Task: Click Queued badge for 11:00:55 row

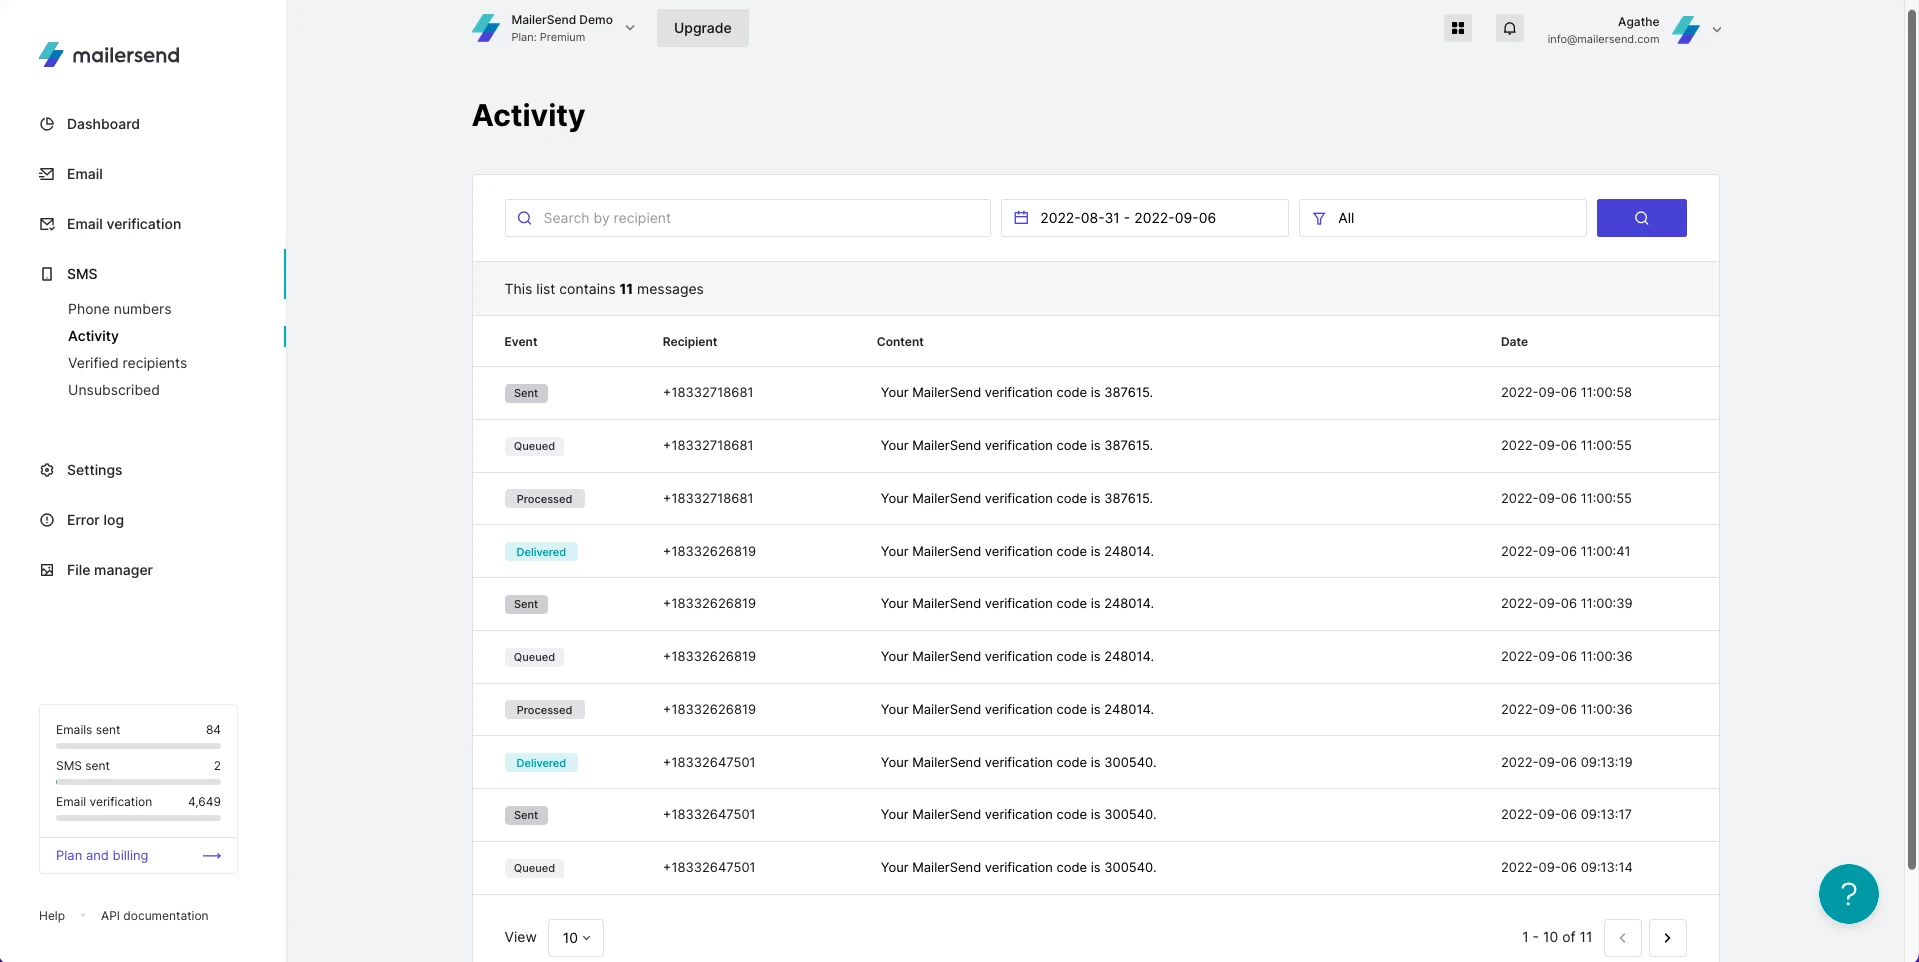Action: click(534, 446)
